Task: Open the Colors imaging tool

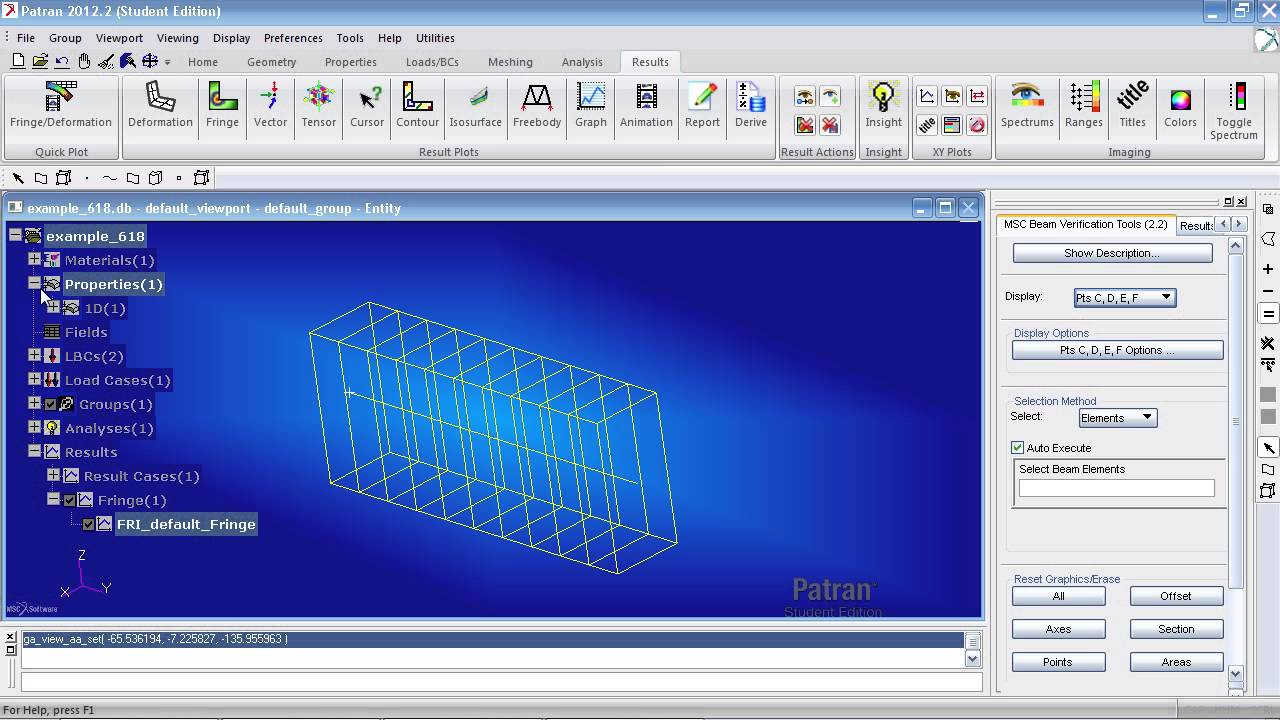Action: (x=1180, y=106)
